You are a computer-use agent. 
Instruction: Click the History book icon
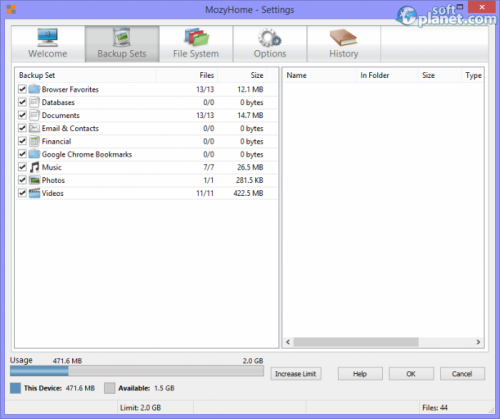tap(343, 38)
